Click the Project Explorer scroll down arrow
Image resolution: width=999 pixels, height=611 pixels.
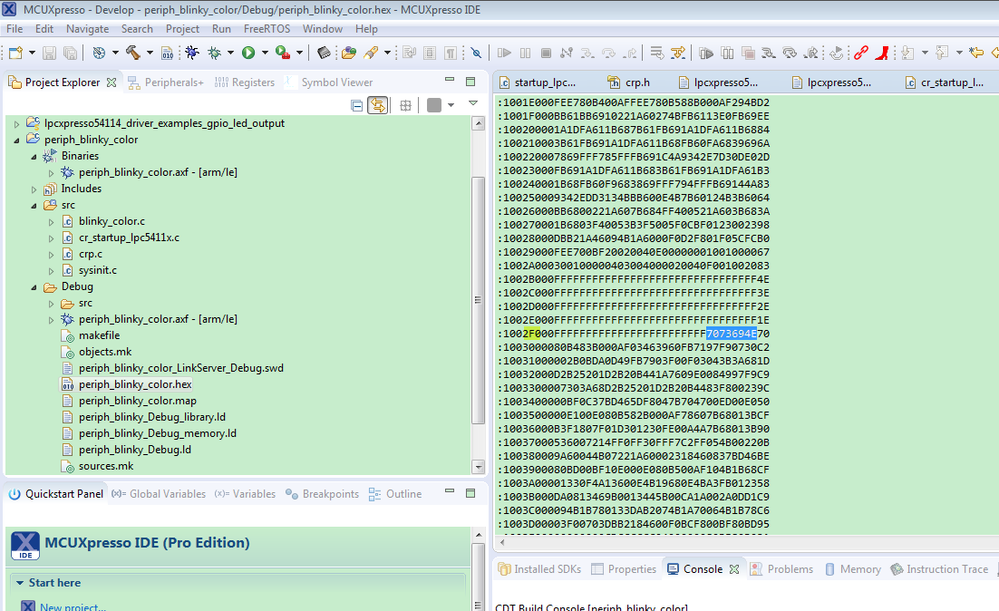[478, 466]
